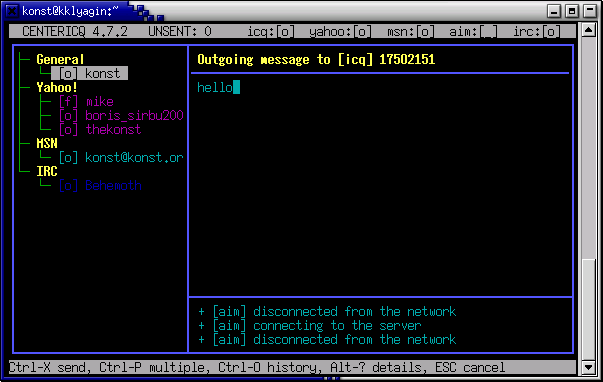
Task: Click the scrollbar down arrow
Action: coord(589,367)
